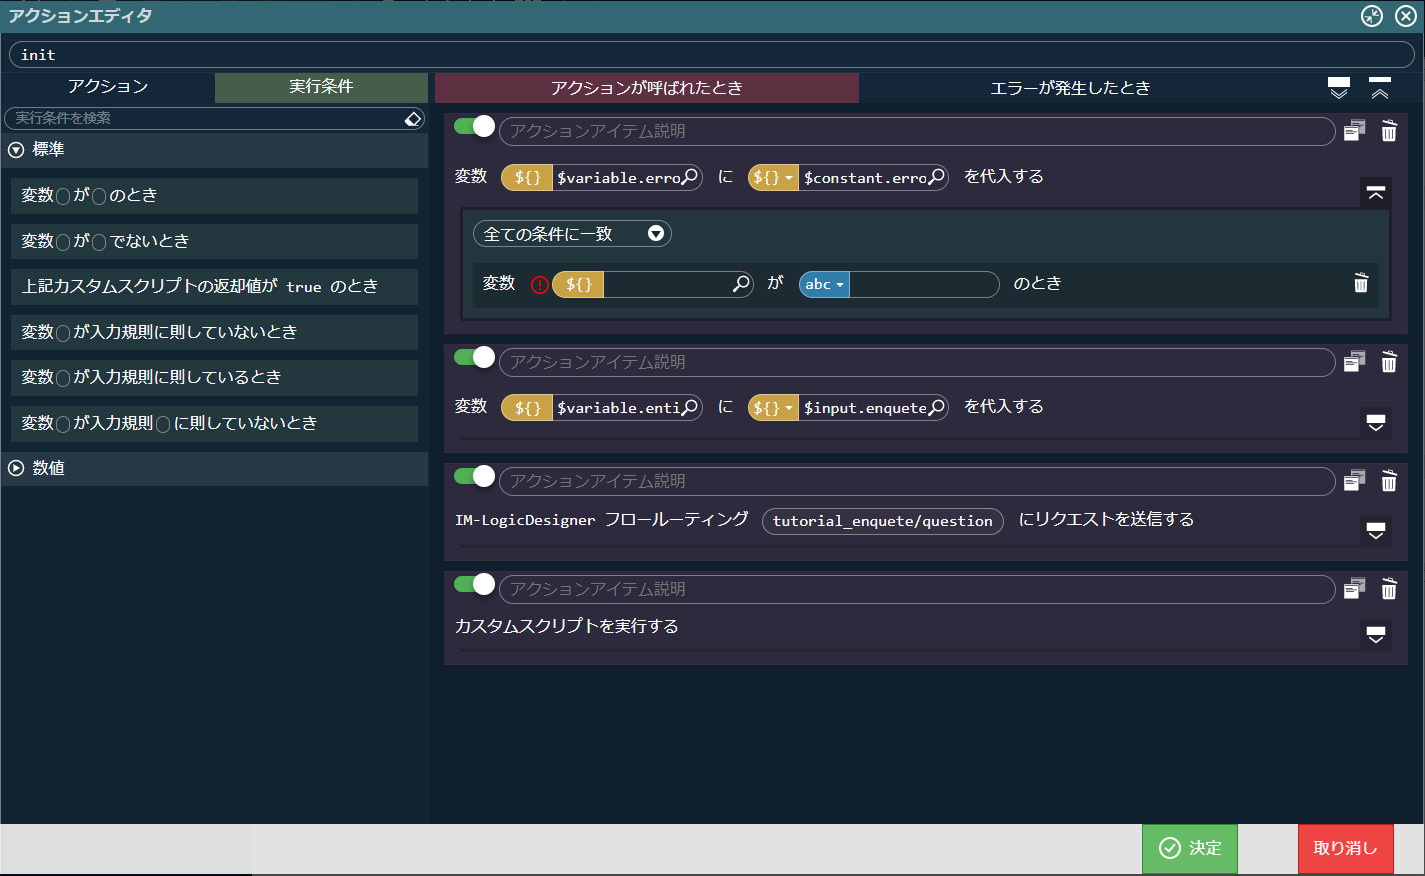Screen dimensions: 1425x876
Task: Open variable search in condition row magnifier
Action: (x=741, y=284)
